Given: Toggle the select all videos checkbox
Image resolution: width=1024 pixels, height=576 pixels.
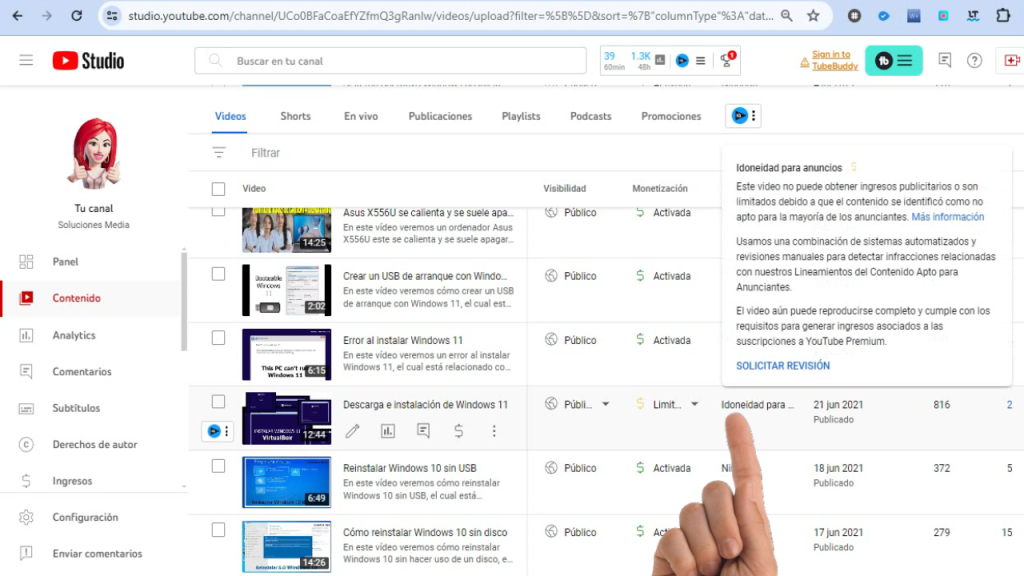Looking at the screenshot, I should (x=219, y=188).
